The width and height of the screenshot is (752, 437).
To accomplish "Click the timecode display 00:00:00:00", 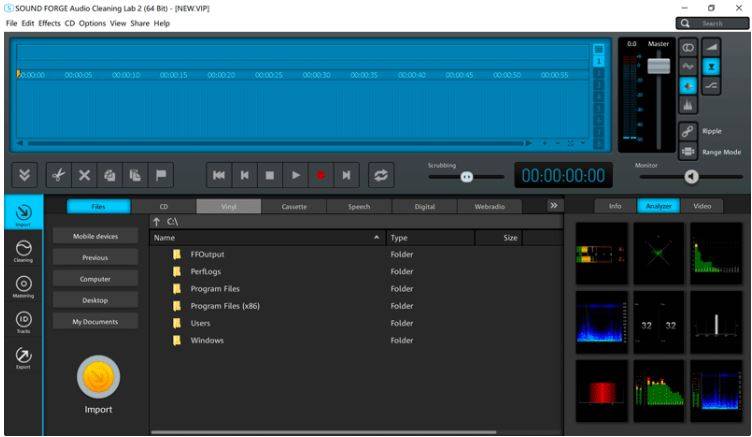I will (563, 176).
